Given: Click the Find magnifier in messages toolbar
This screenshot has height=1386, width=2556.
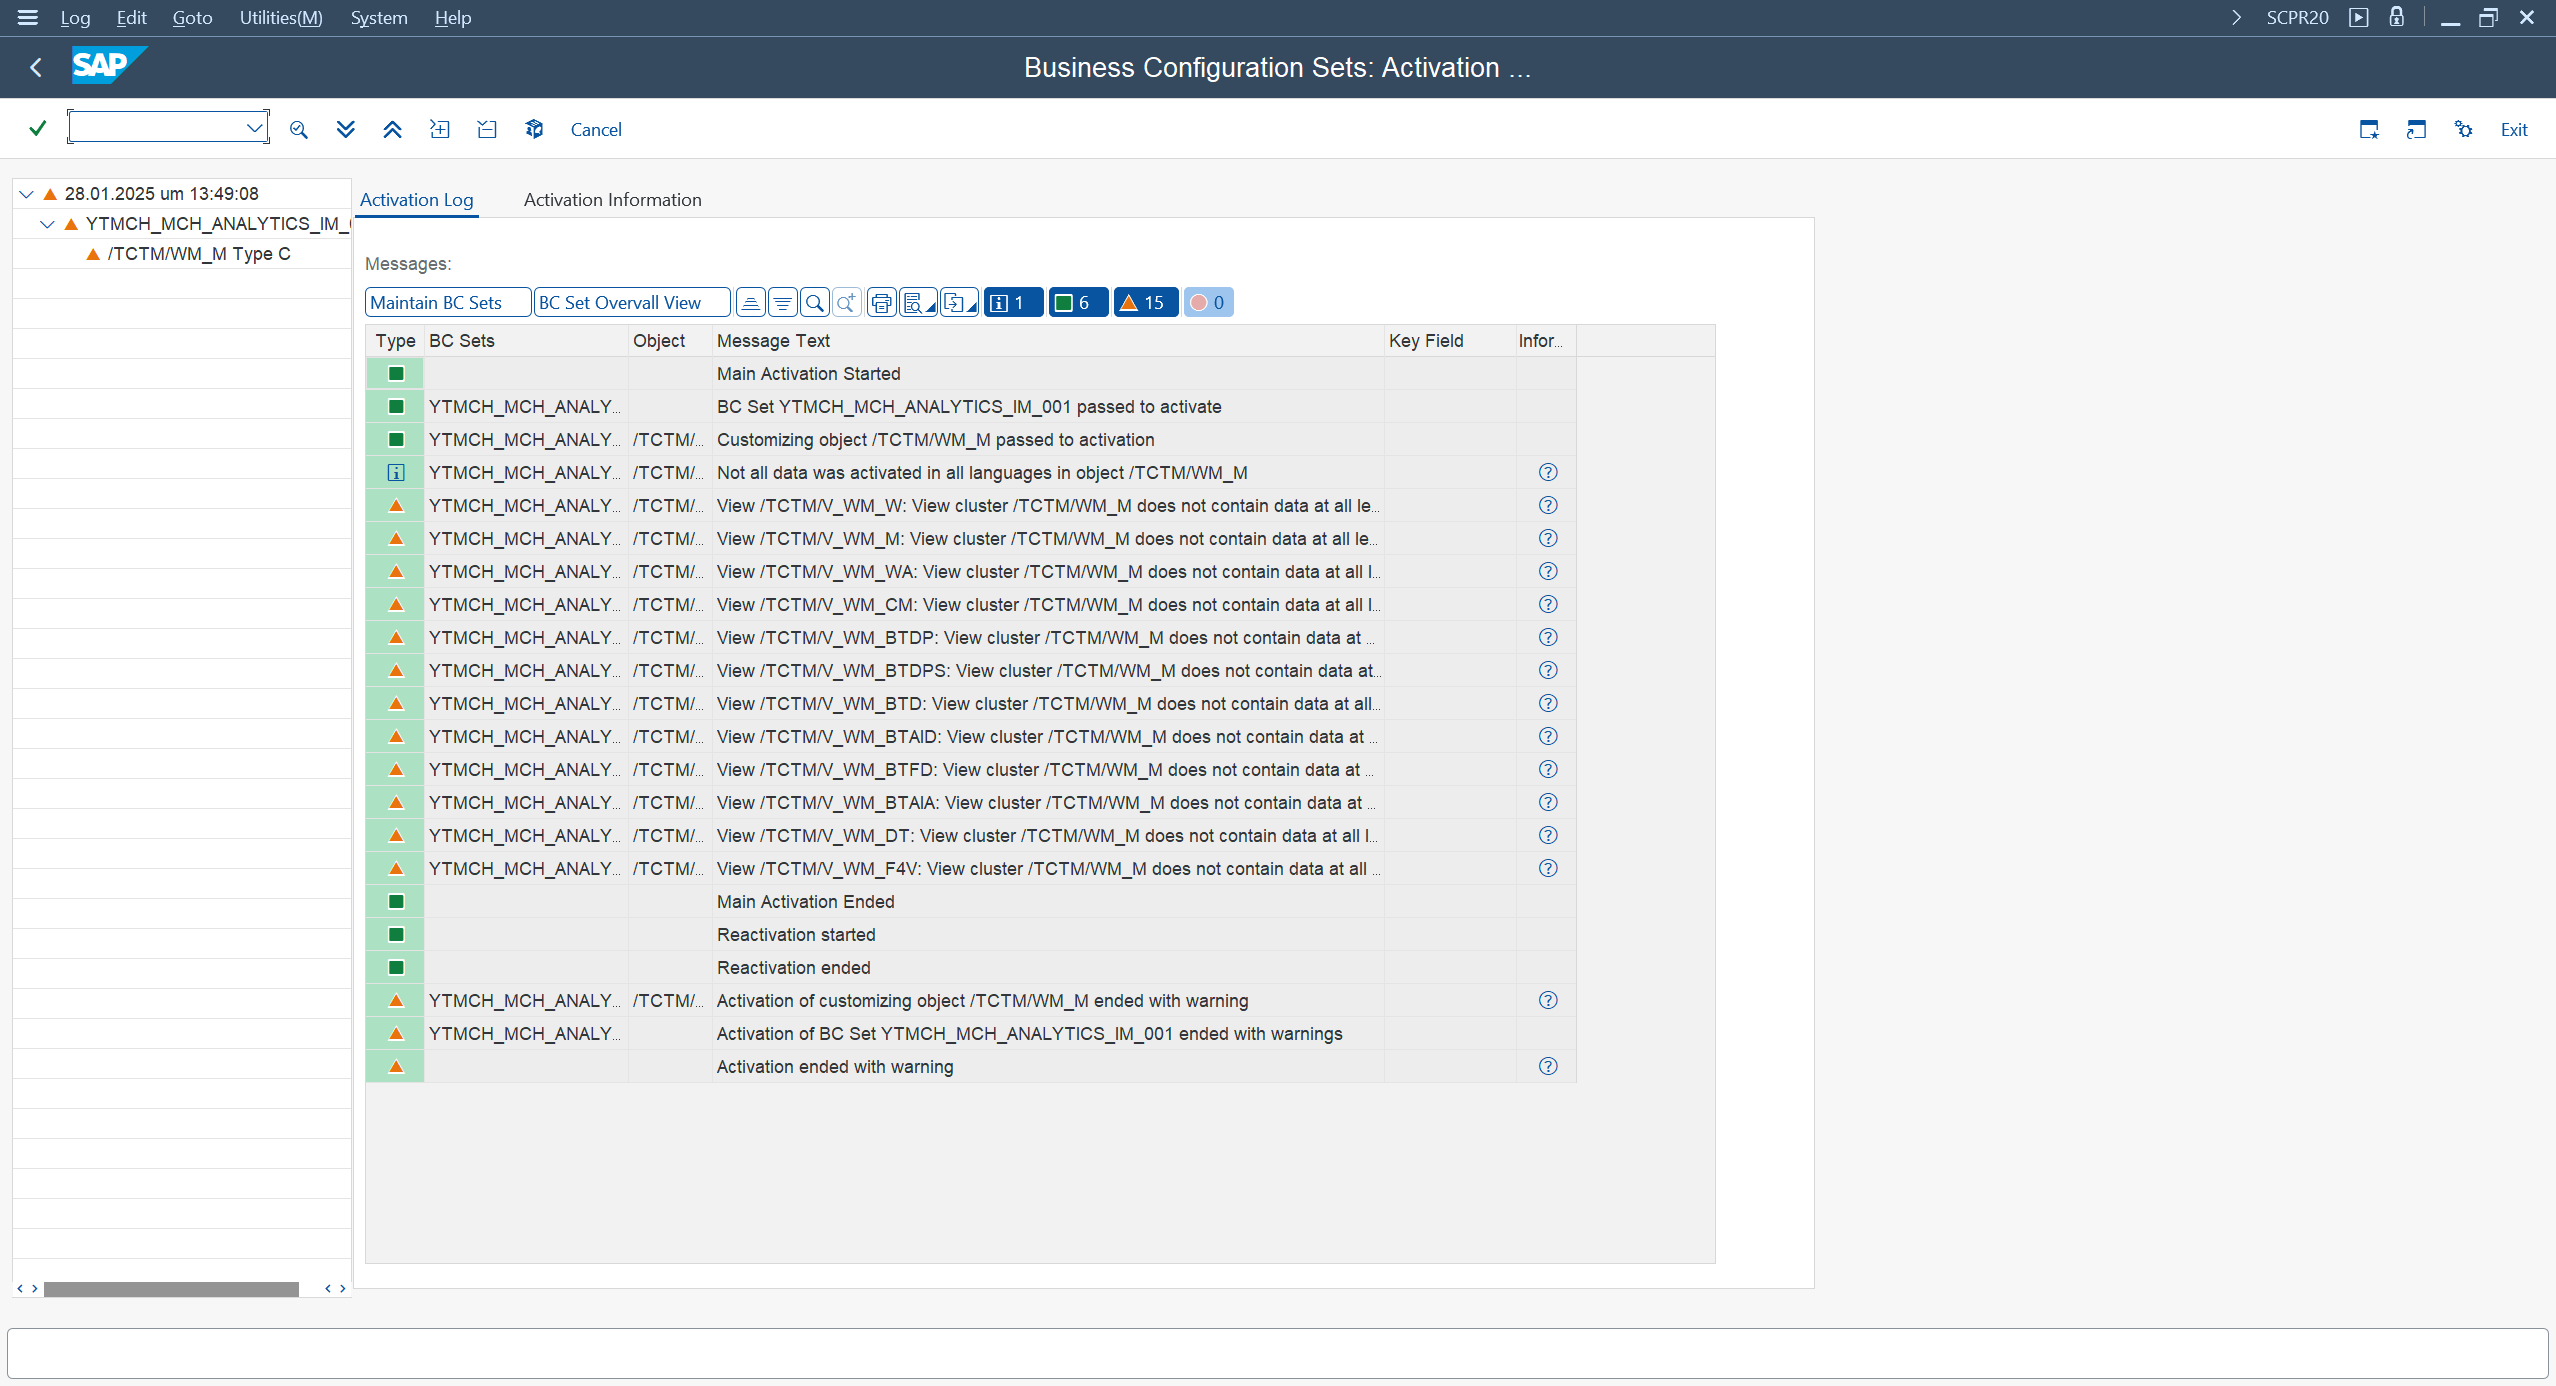Looking at the screenshot, I should click(x=815, y=303).
